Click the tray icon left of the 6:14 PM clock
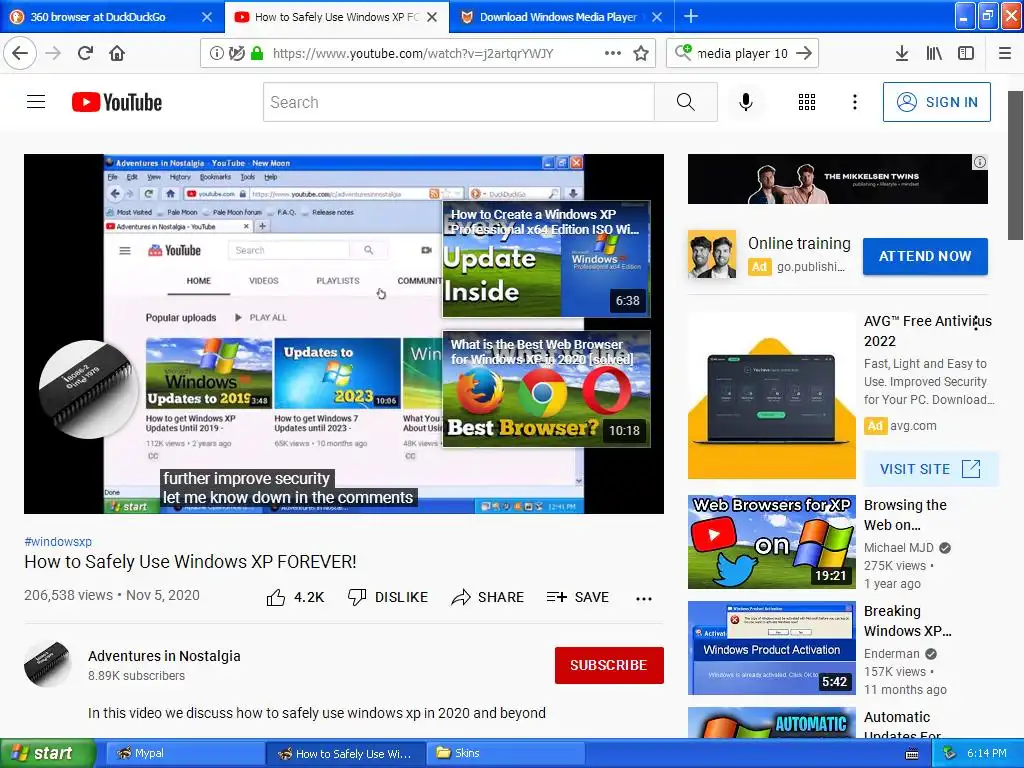 pos(950,753)
